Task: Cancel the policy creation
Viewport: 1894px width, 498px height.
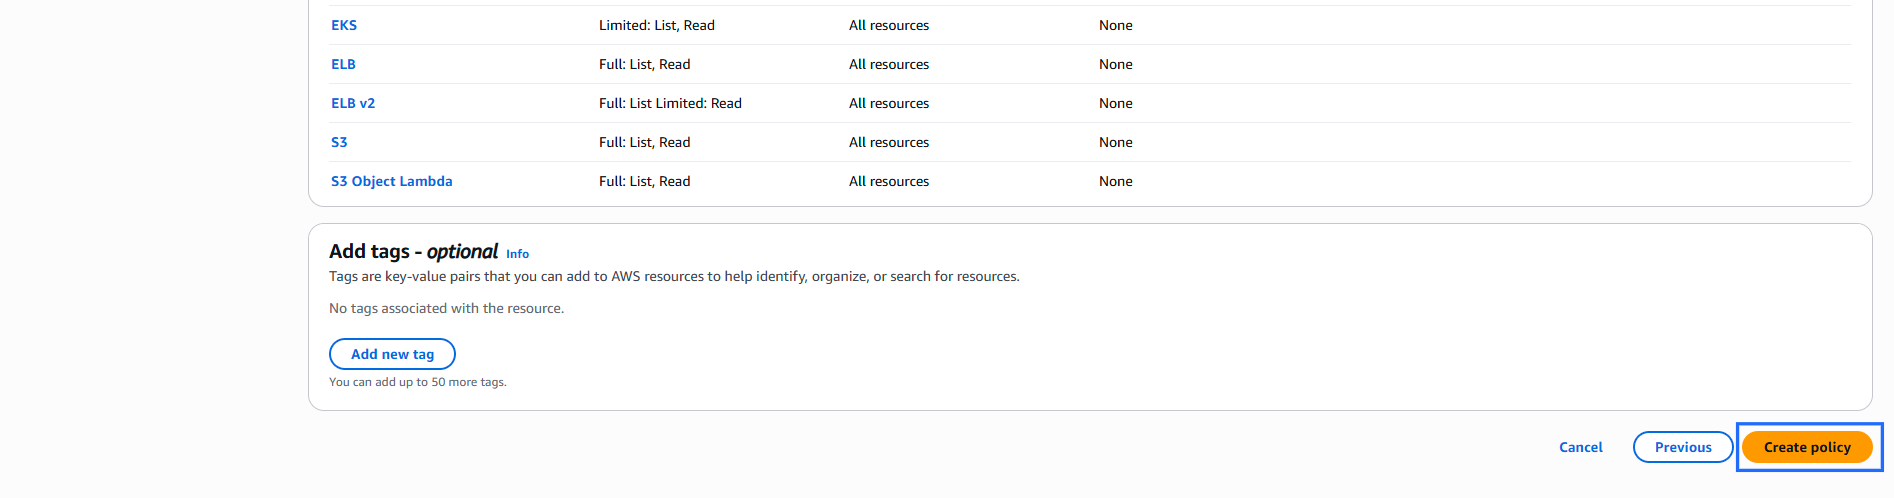Action: click(1580, 447)
